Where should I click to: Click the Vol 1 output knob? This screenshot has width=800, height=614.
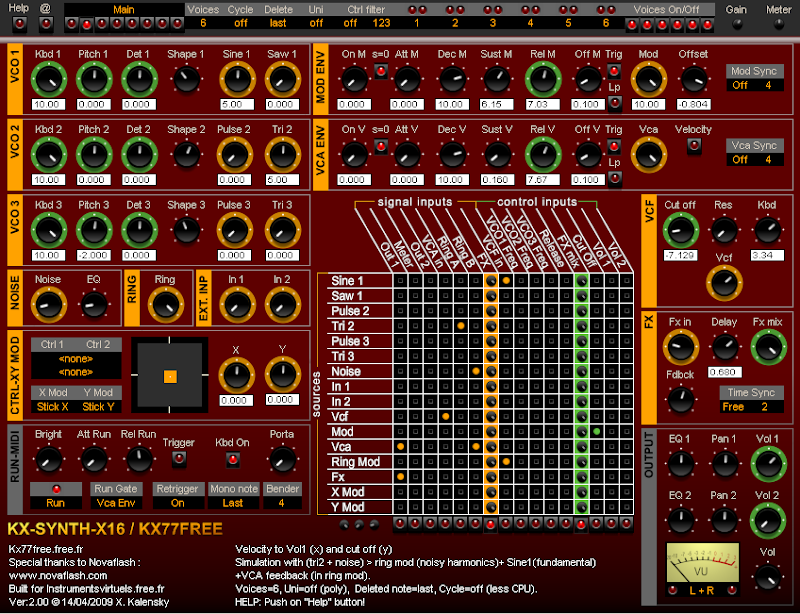coord(768,464)
